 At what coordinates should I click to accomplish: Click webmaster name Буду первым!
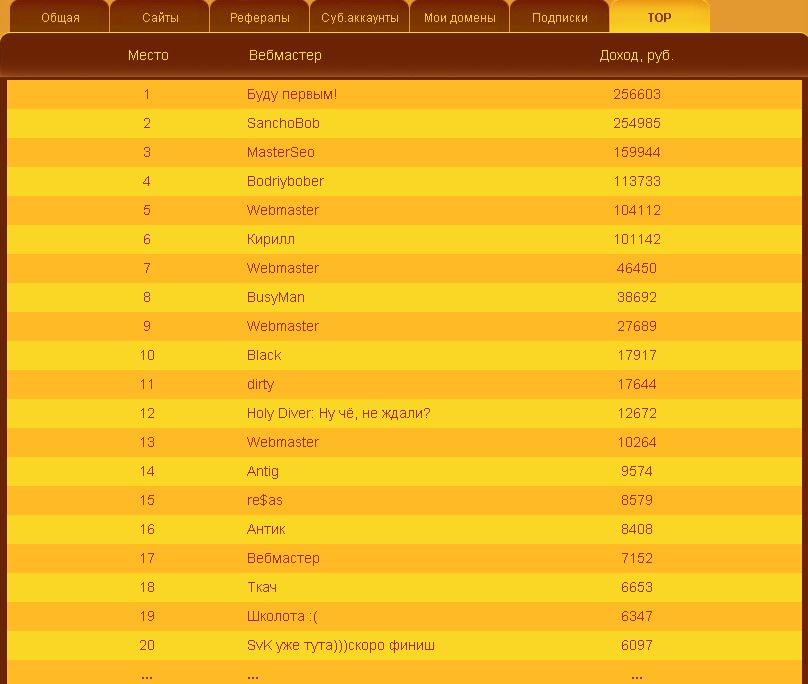pos(292,94)
